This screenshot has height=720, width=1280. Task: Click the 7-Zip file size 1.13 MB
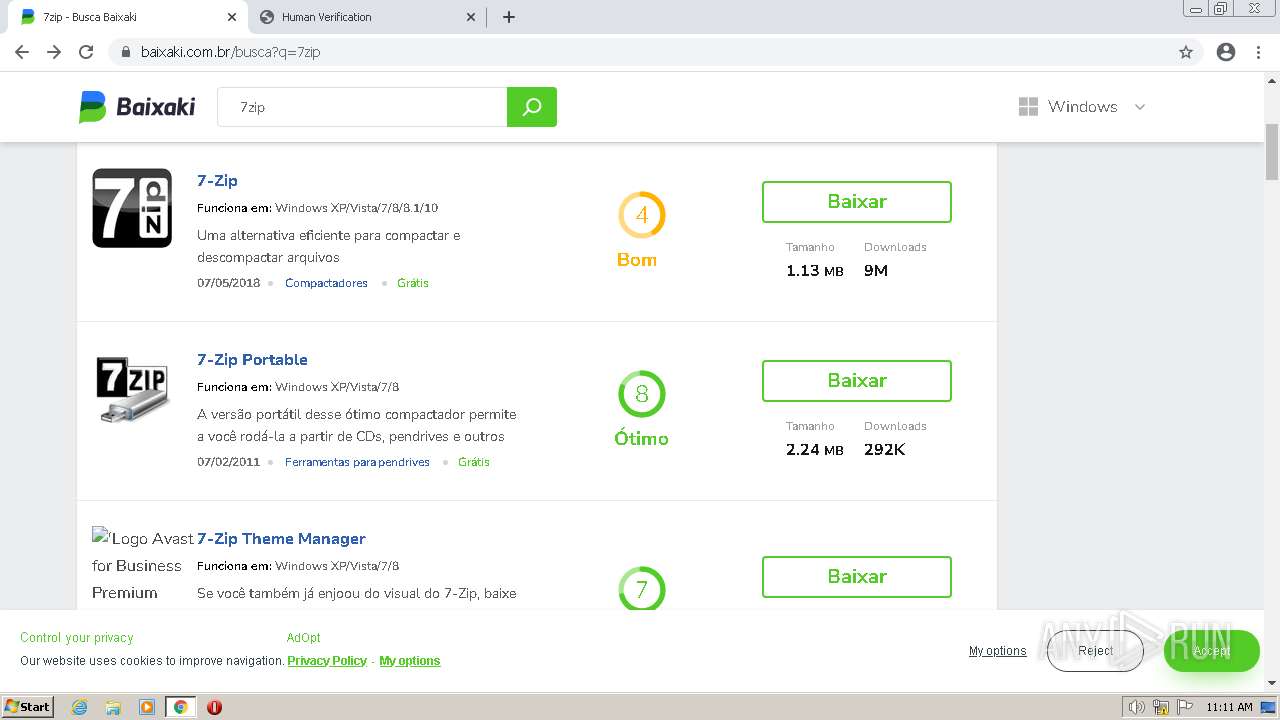coord(815,271)
